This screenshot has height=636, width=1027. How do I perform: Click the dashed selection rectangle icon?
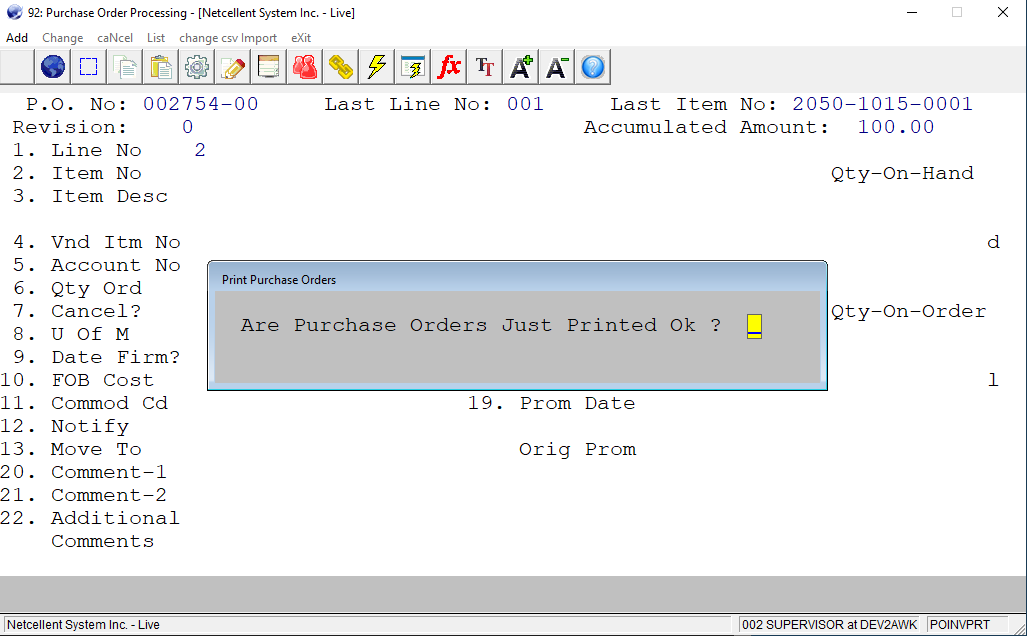pyautogui.click(x=88, y=67)
